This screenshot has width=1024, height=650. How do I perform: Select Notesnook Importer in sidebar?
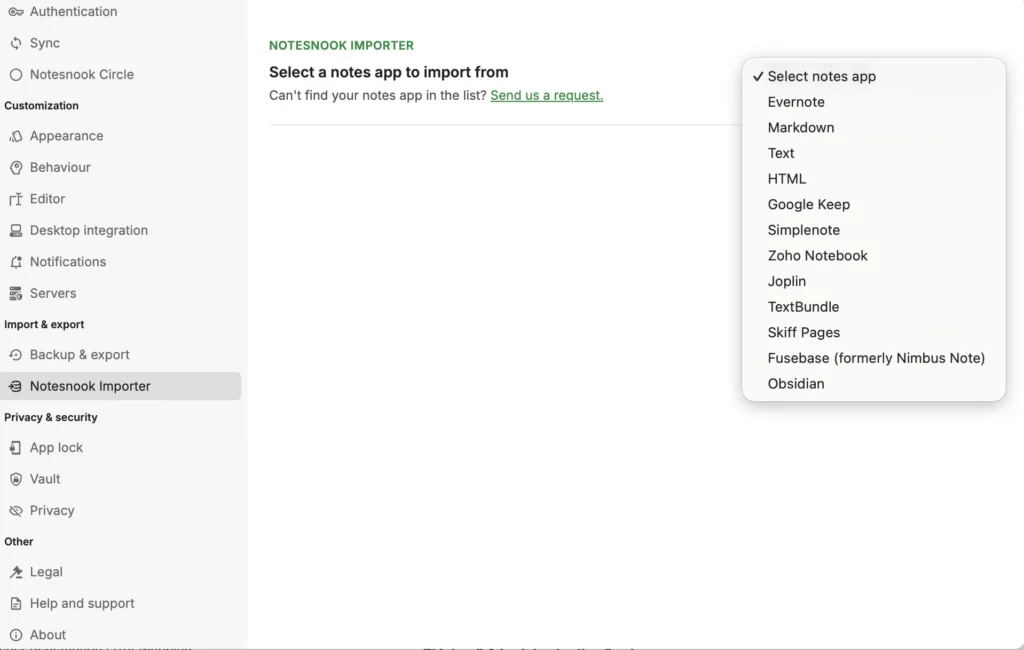pos(121,386)
